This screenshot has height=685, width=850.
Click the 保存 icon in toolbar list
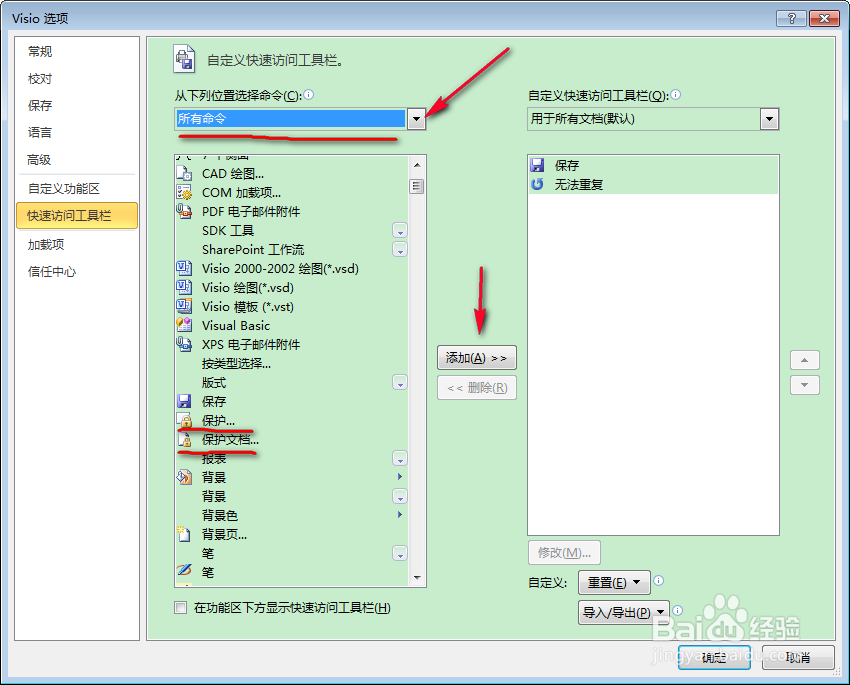pyautogui.click(x=537, y=165)
